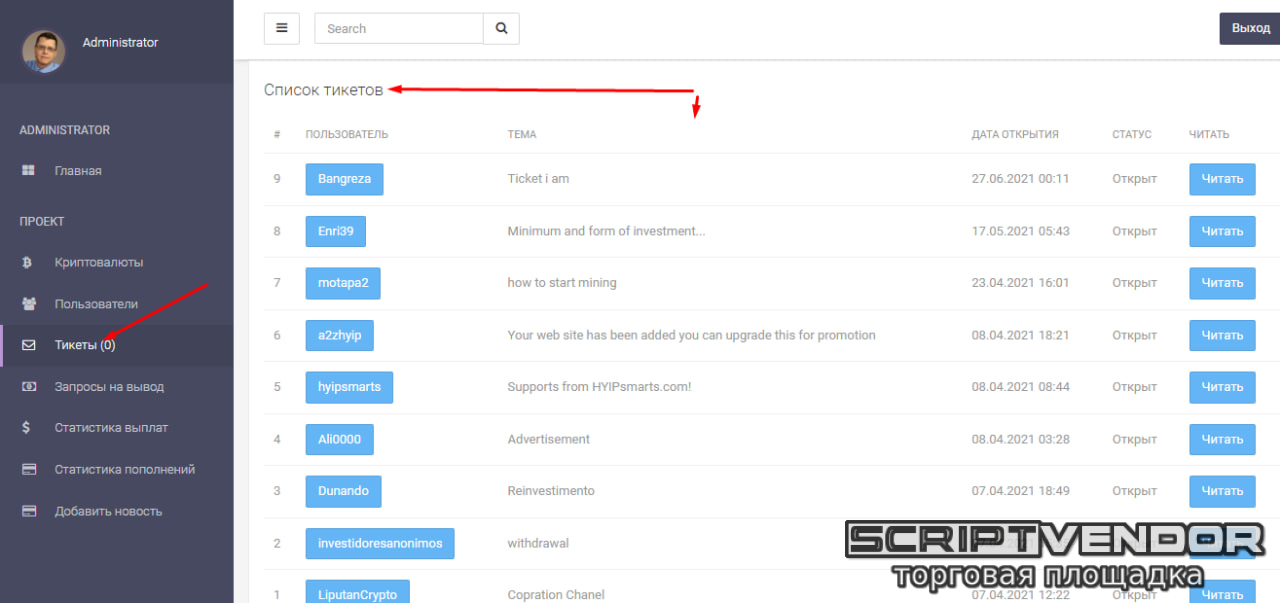Open the Пользователи sidebar menu item

pos(96,304)
